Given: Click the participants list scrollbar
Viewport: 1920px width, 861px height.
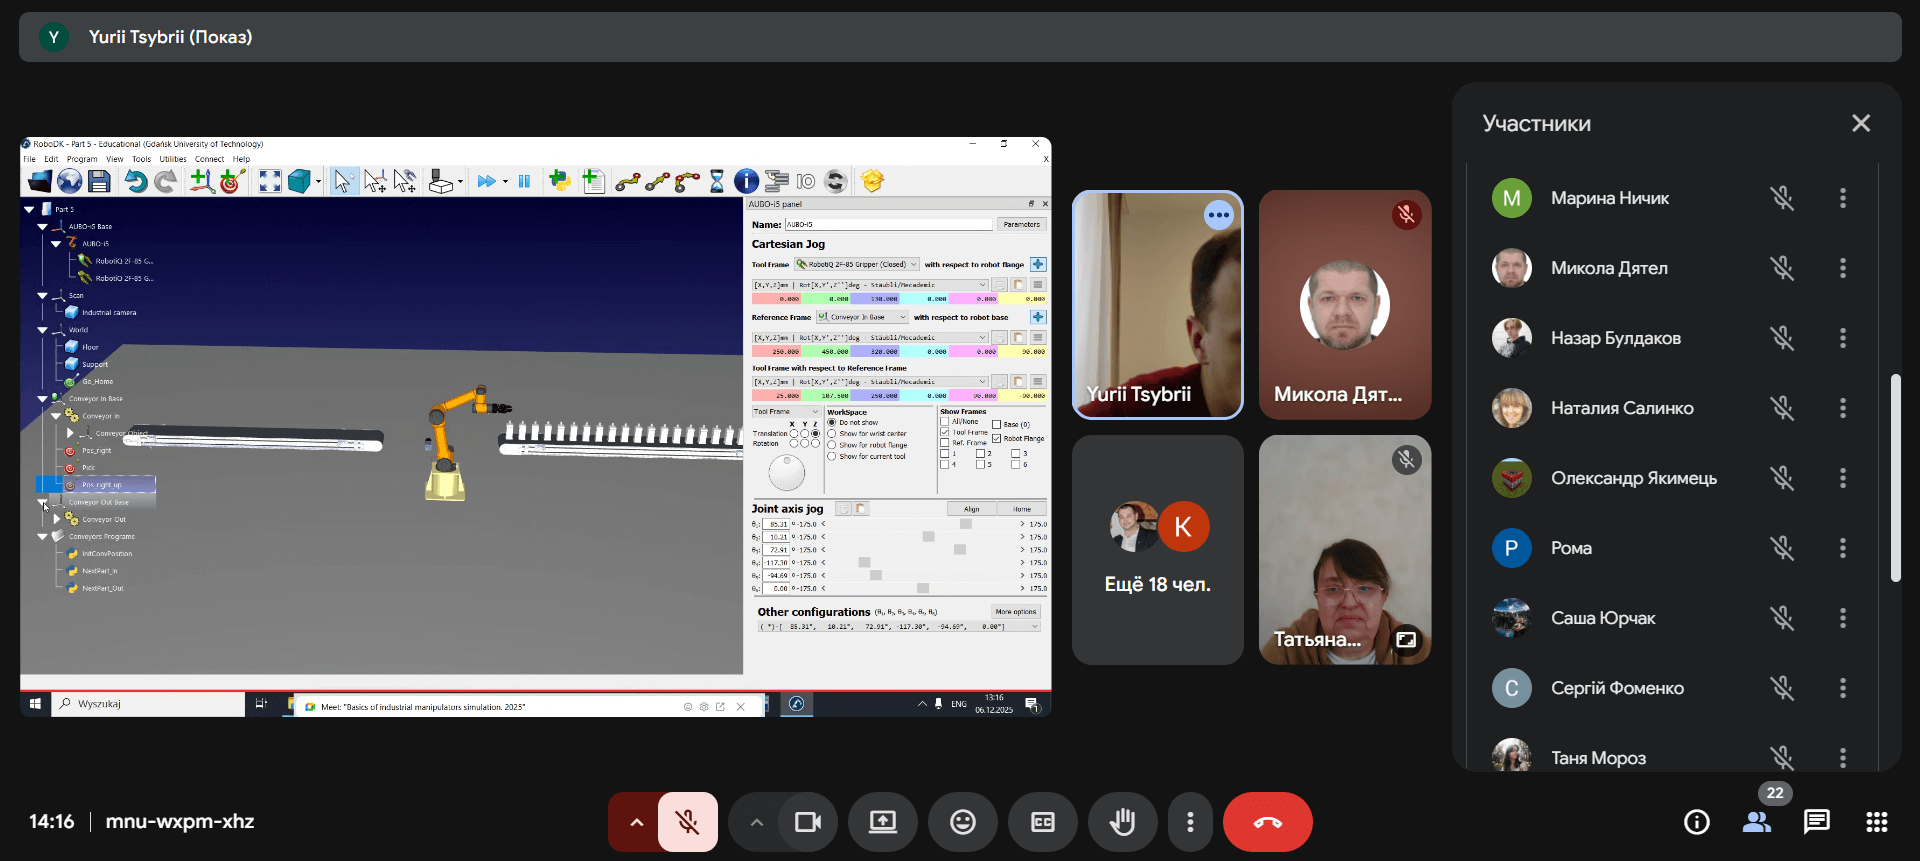Looking at the screenshot, I should tap(1895, 478).
